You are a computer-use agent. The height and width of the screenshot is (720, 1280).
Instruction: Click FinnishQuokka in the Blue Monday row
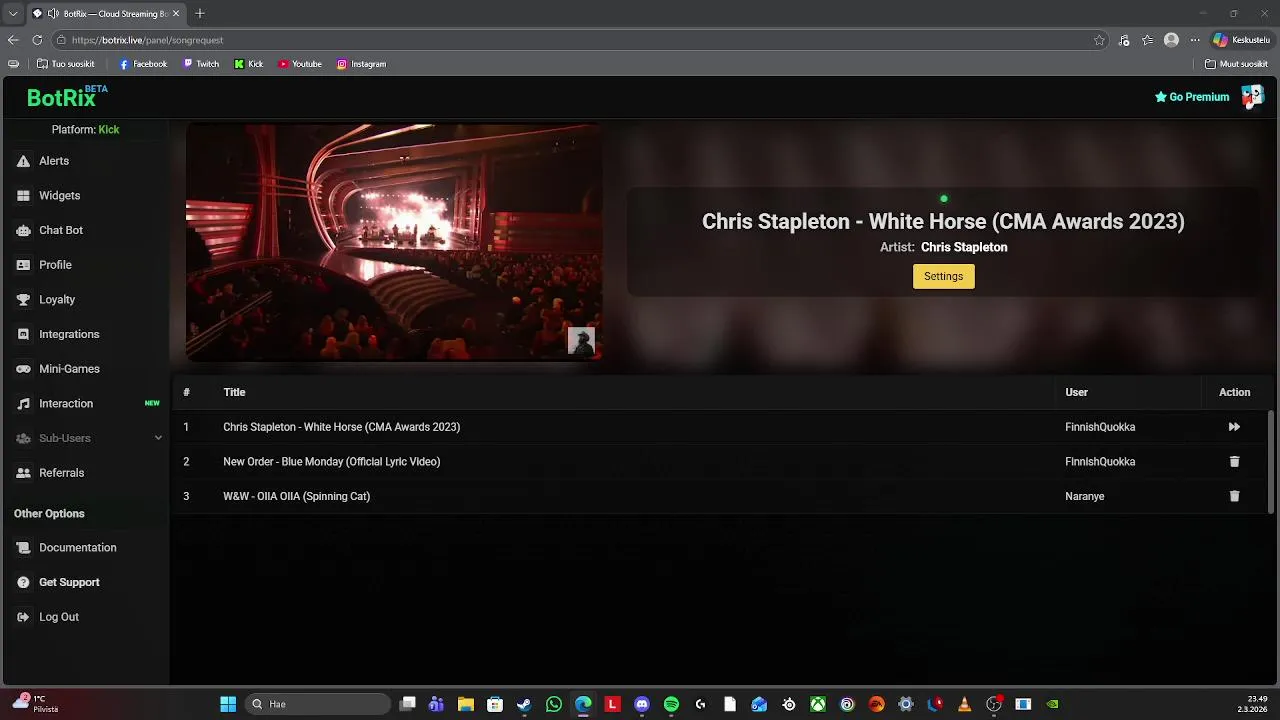[x=1100, y=462]
